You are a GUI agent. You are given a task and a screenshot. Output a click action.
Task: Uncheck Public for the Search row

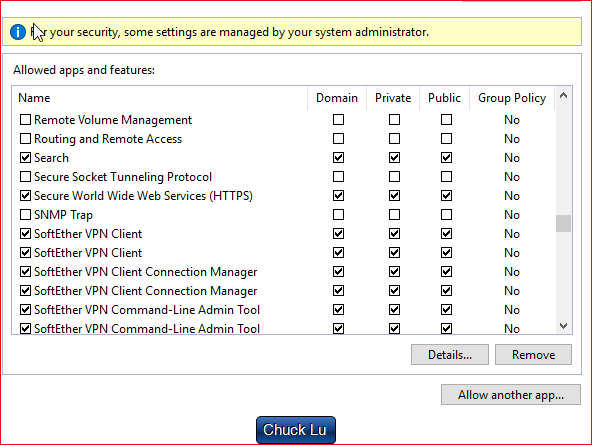tap(446, 157)
